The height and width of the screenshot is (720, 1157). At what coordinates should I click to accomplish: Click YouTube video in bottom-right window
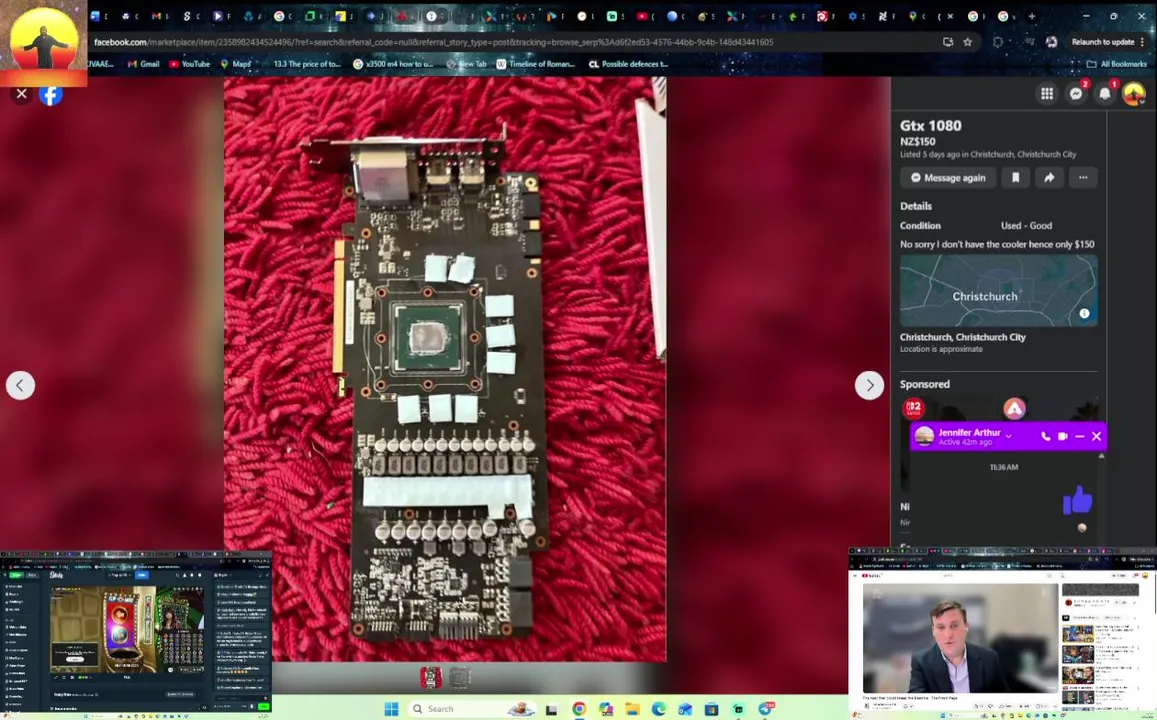tap(958, 638)
